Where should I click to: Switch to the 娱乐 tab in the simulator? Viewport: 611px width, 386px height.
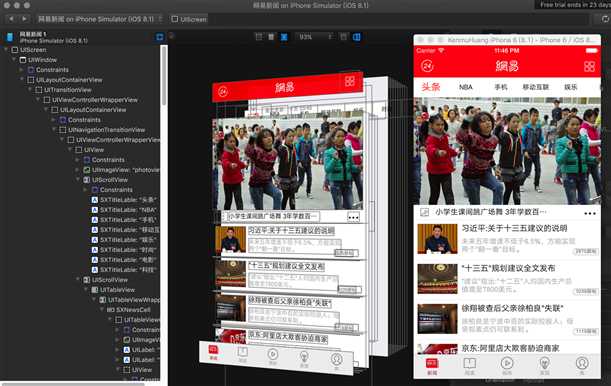tap(571, 87)
